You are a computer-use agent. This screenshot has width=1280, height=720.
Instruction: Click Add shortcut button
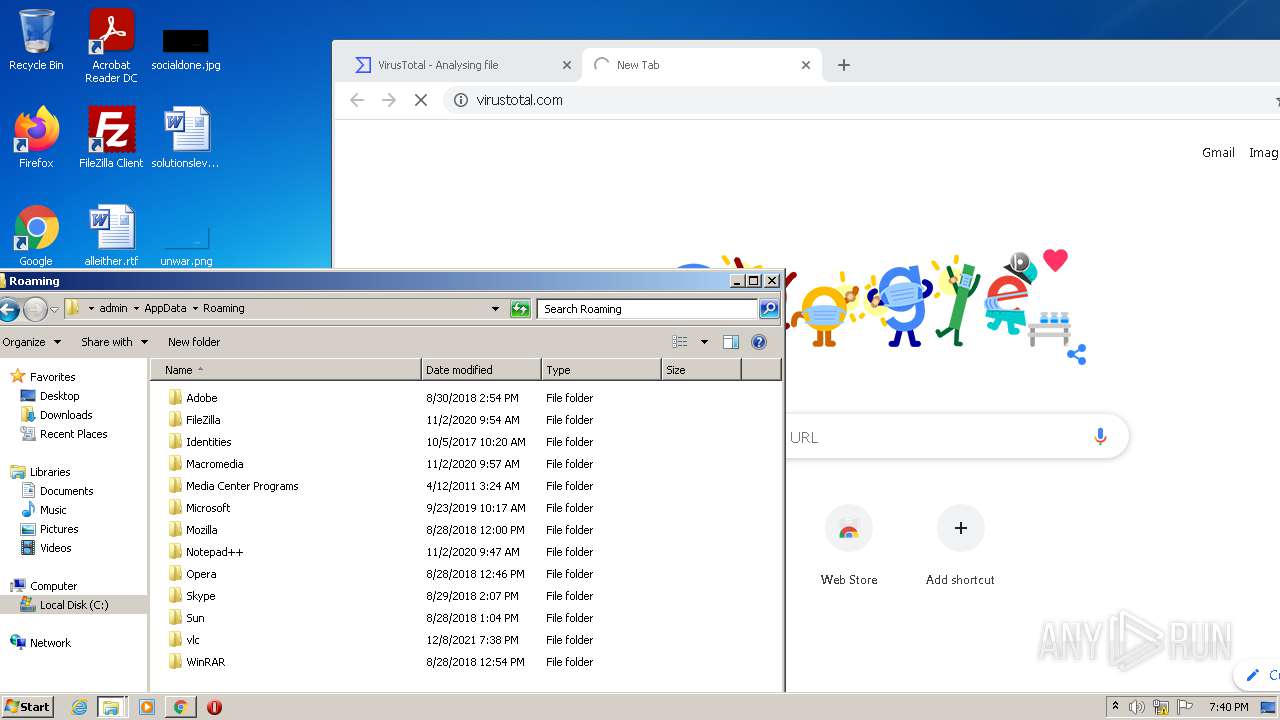pos(960,546)
